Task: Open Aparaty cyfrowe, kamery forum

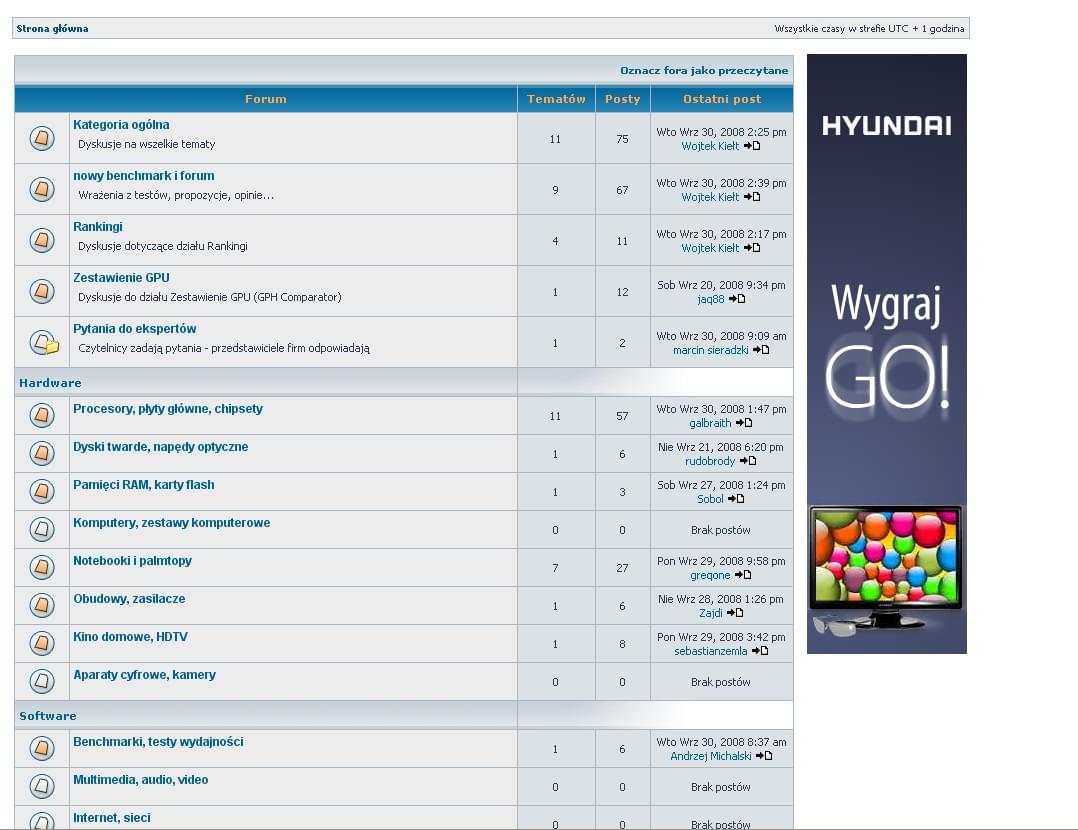Action: coord(144,675)
